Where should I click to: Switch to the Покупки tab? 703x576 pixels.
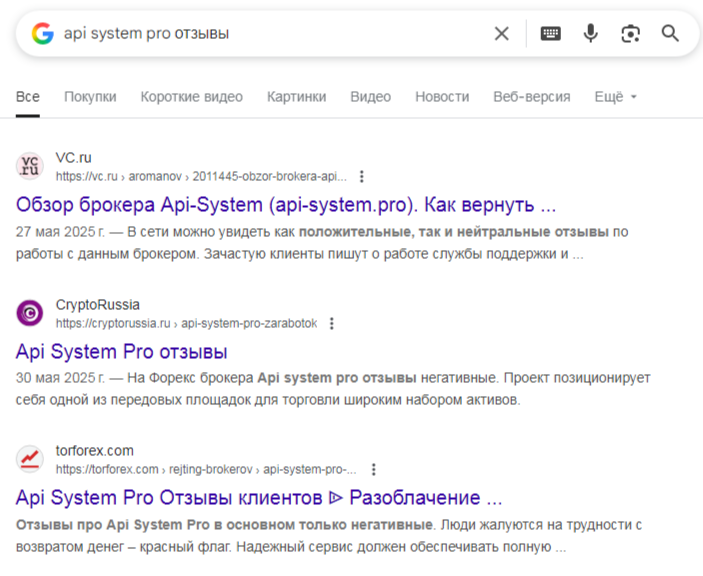[x=90, y=97]
